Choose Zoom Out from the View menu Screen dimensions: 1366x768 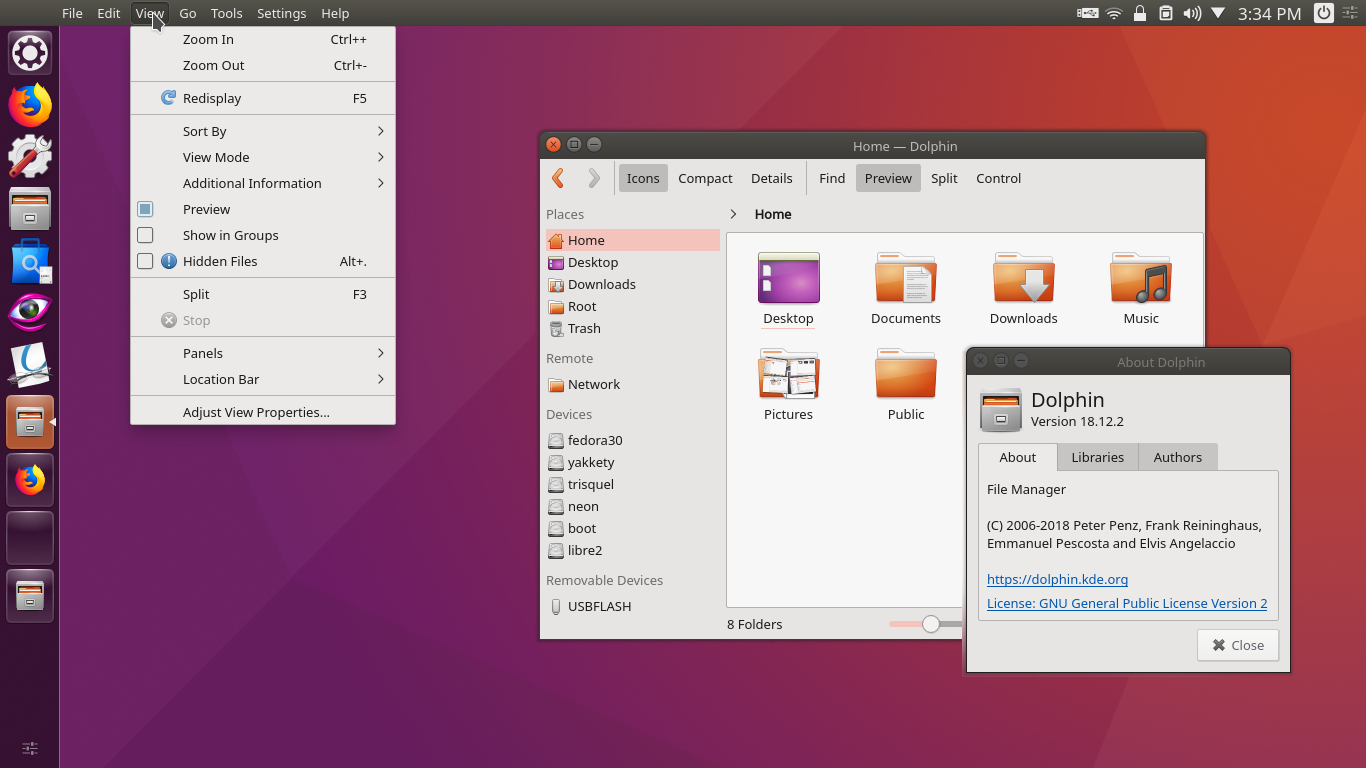[x=263, y=65]
